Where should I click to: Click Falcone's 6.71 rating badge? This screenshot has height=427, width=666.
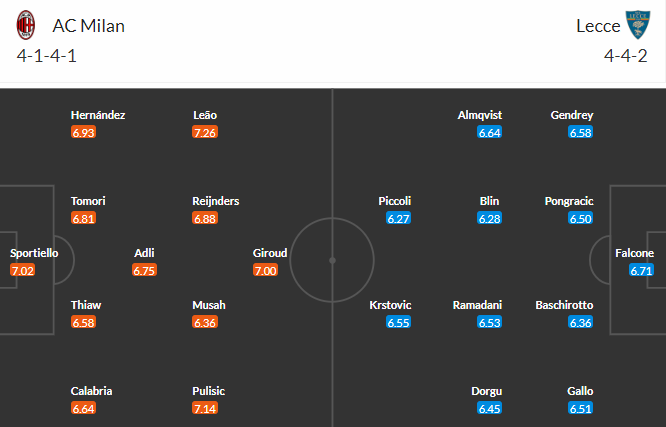641,270
